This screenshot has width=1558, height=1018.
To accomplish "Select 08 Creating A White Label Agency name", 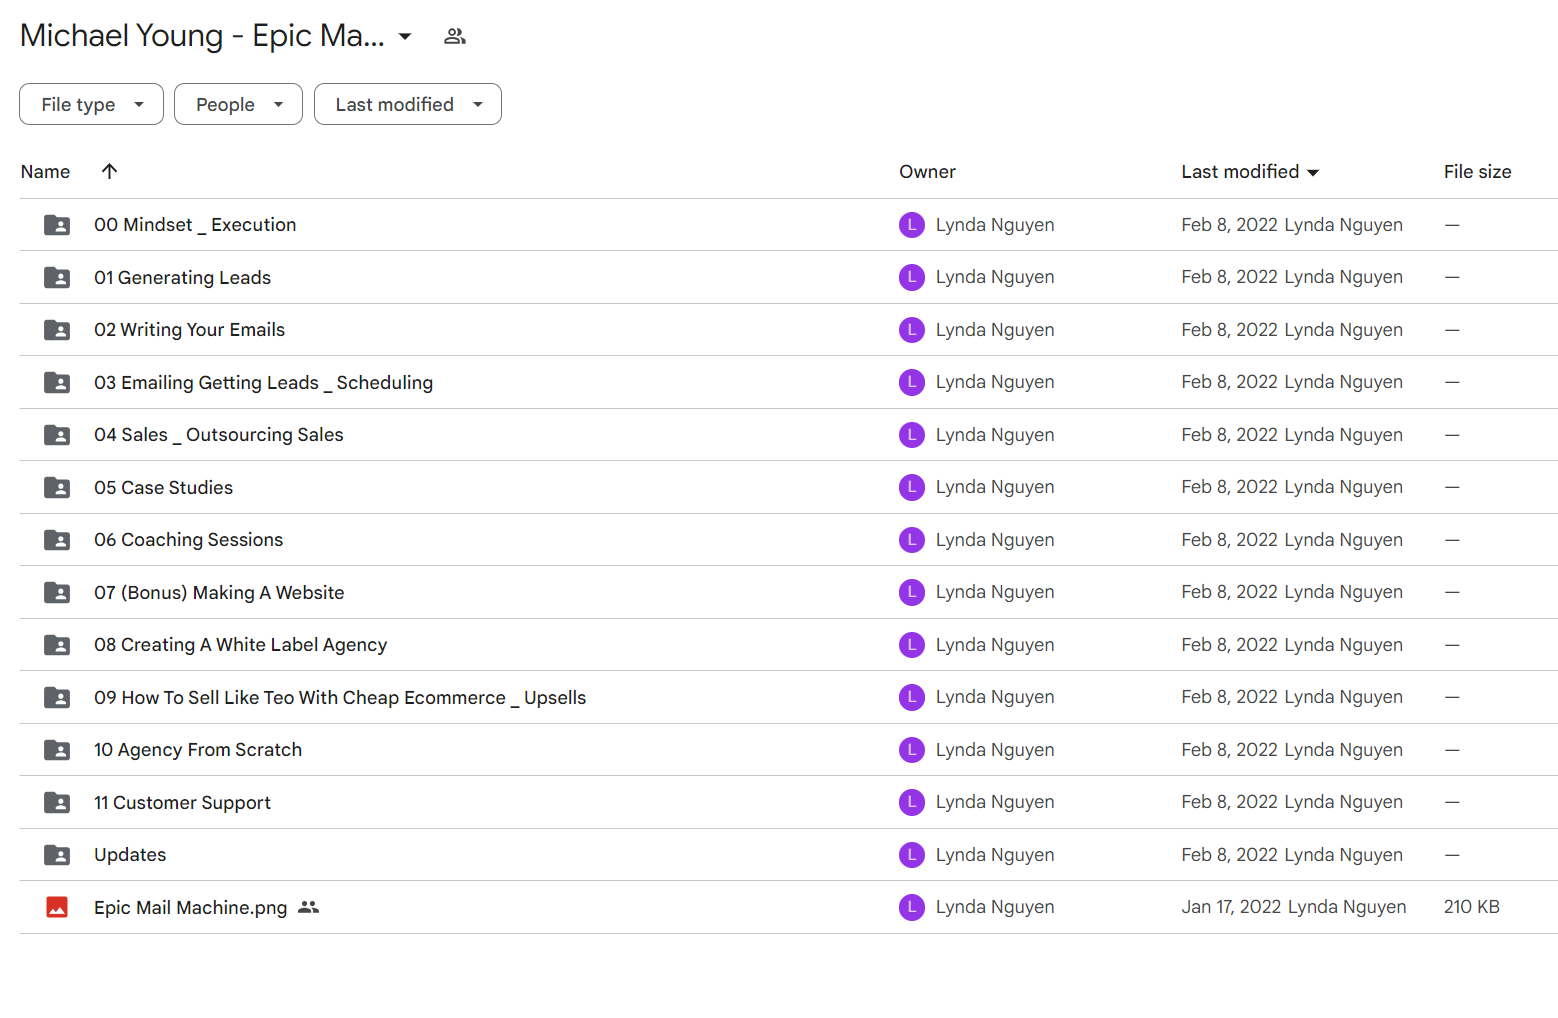I will coord(240,645).
